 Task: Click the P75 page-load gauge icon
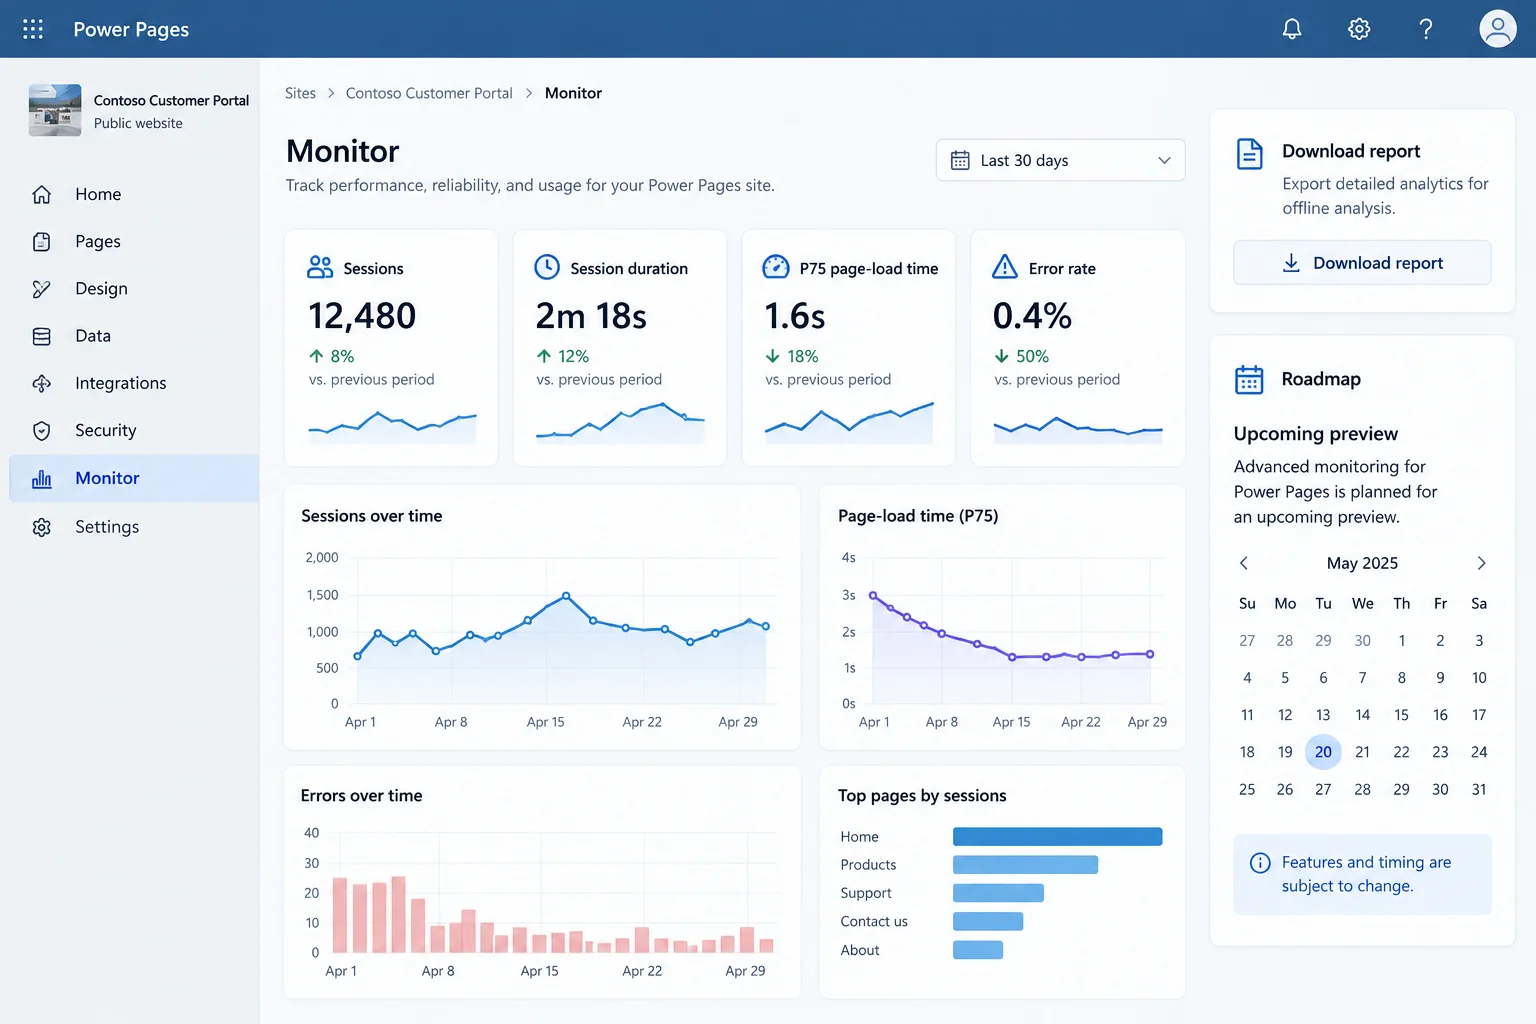click(x=776, y=267)
